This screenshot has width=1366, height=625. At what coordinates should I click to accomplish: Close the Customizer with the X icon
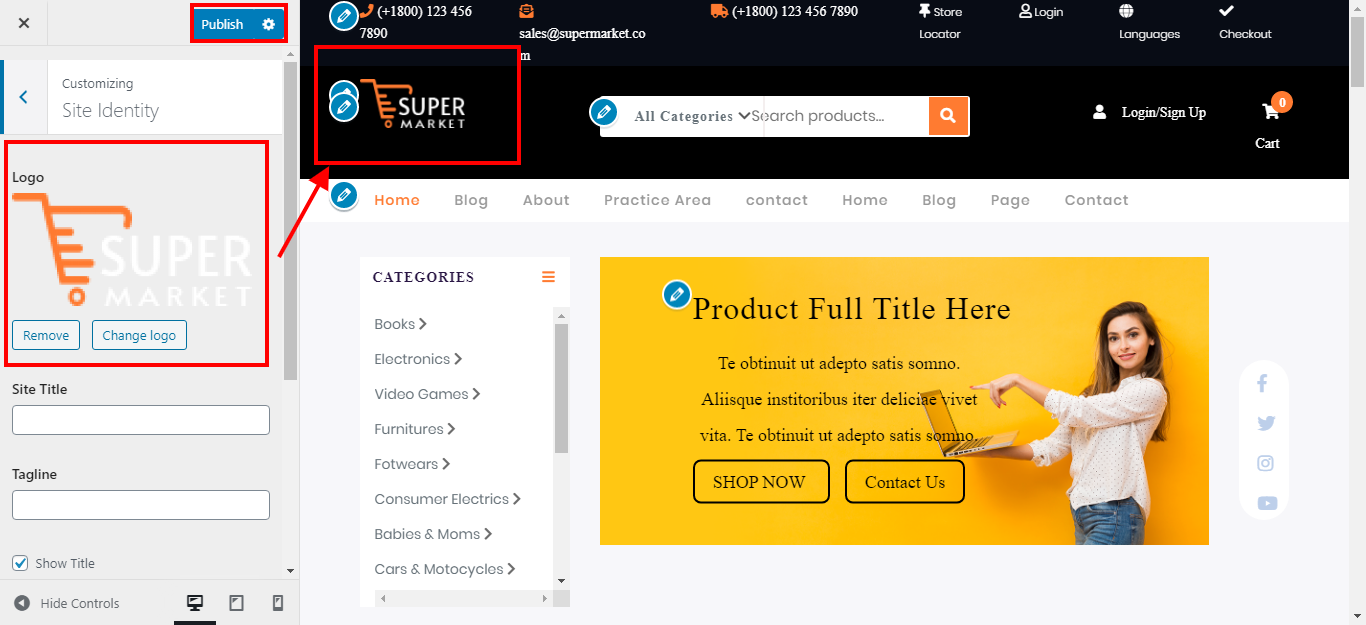(x=24, y=24)
